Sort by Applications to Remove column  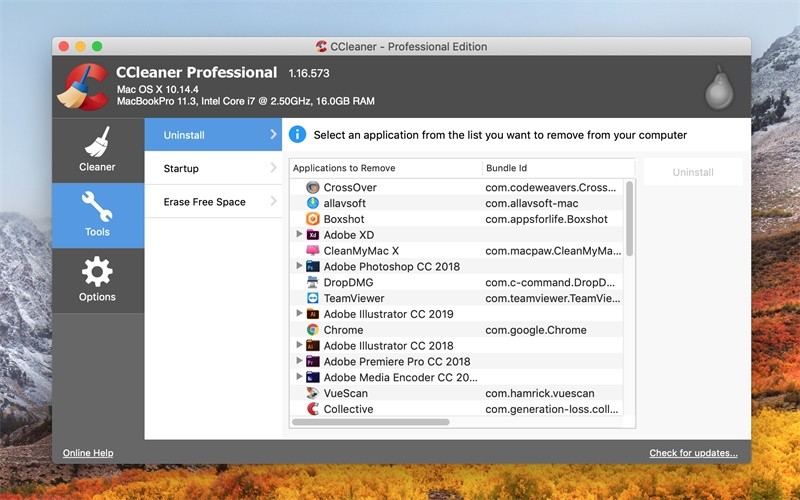pos(386,168)
